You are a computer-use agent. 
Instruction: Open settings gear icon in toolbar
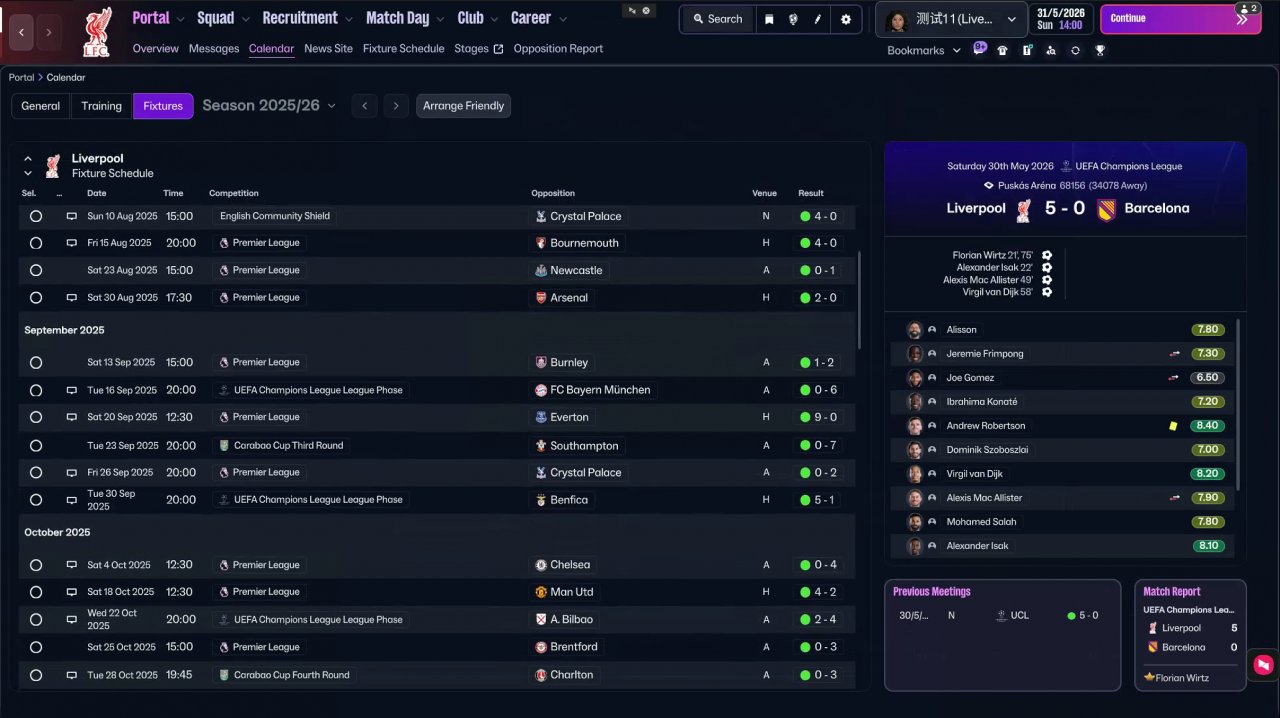coord(846,19)
